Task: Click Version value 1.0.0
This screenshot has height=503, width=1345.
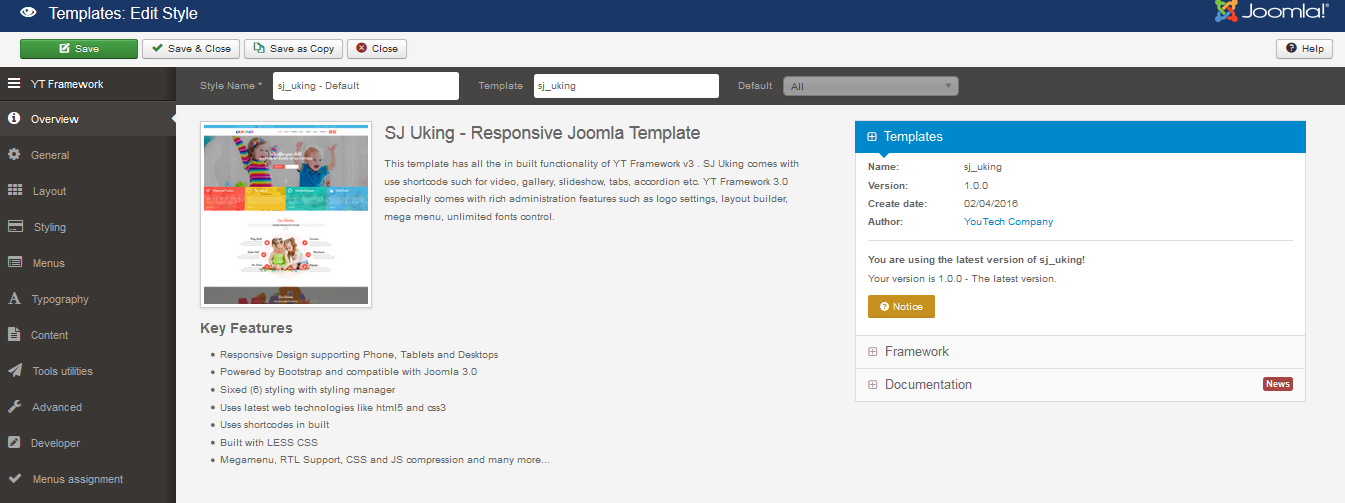Action: pos(976,185)
